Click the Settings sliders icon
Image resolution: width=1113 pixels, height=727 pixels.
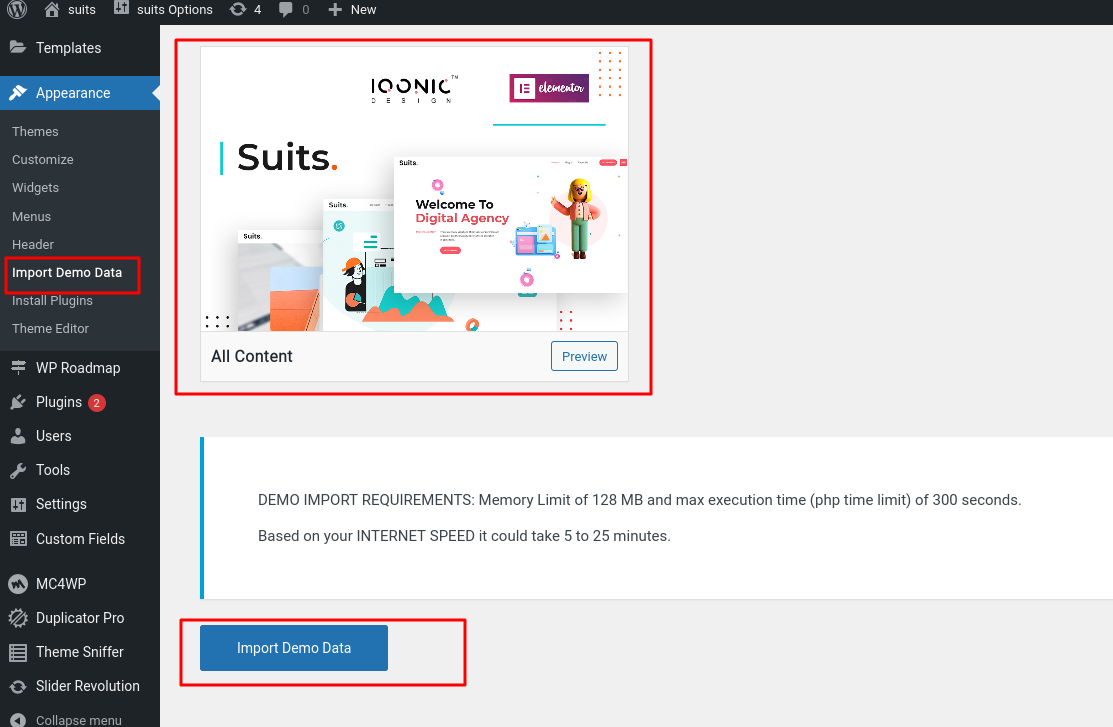point(18,504)
